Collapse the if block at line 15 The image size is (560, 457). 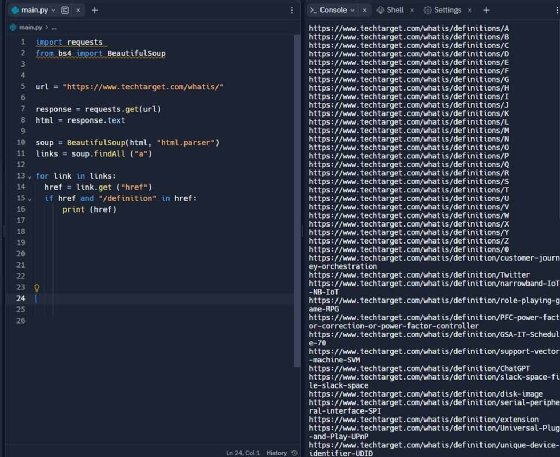click(30, 199)
